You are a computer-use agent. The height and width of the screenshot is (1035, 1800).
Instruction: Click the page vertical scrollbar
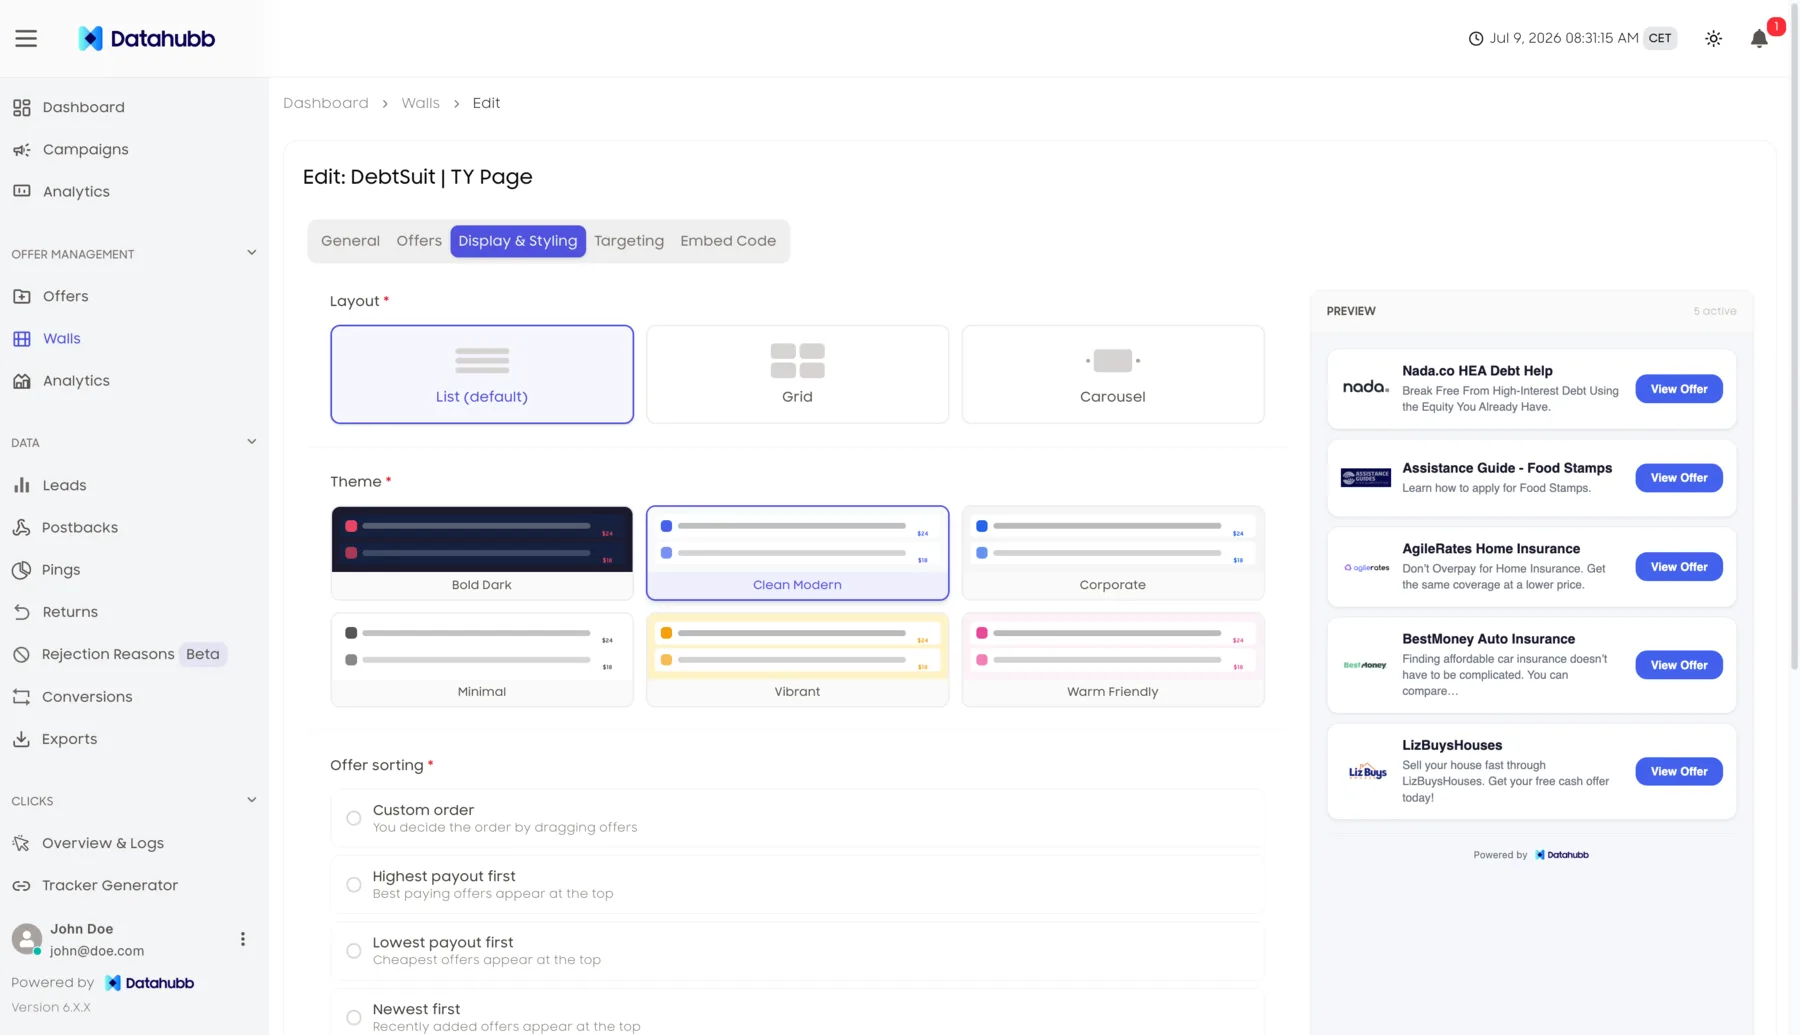(1794, 336)
